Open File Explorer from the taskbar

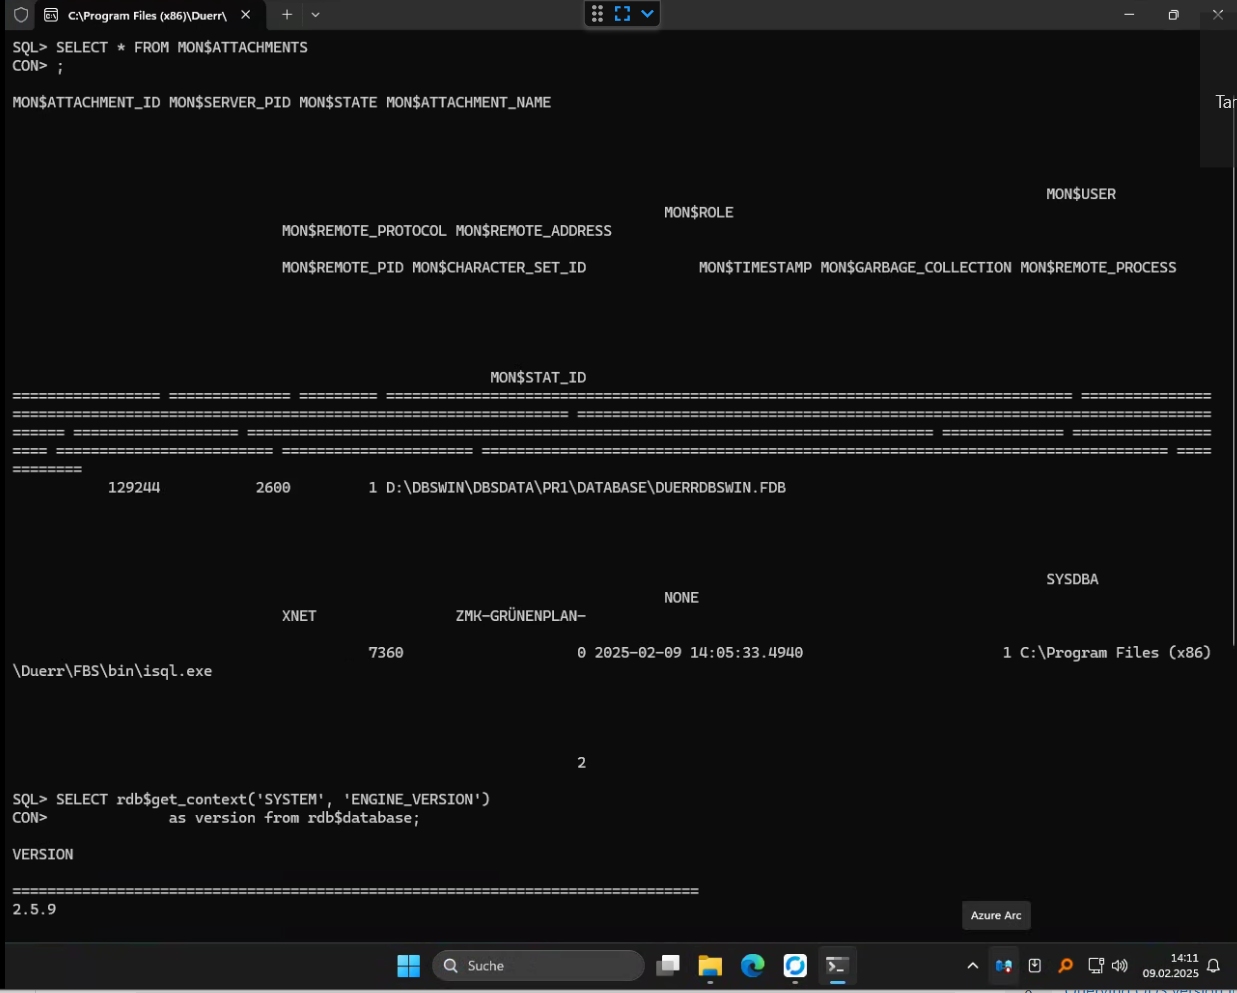pyautogui.click(x=710, y=965)
